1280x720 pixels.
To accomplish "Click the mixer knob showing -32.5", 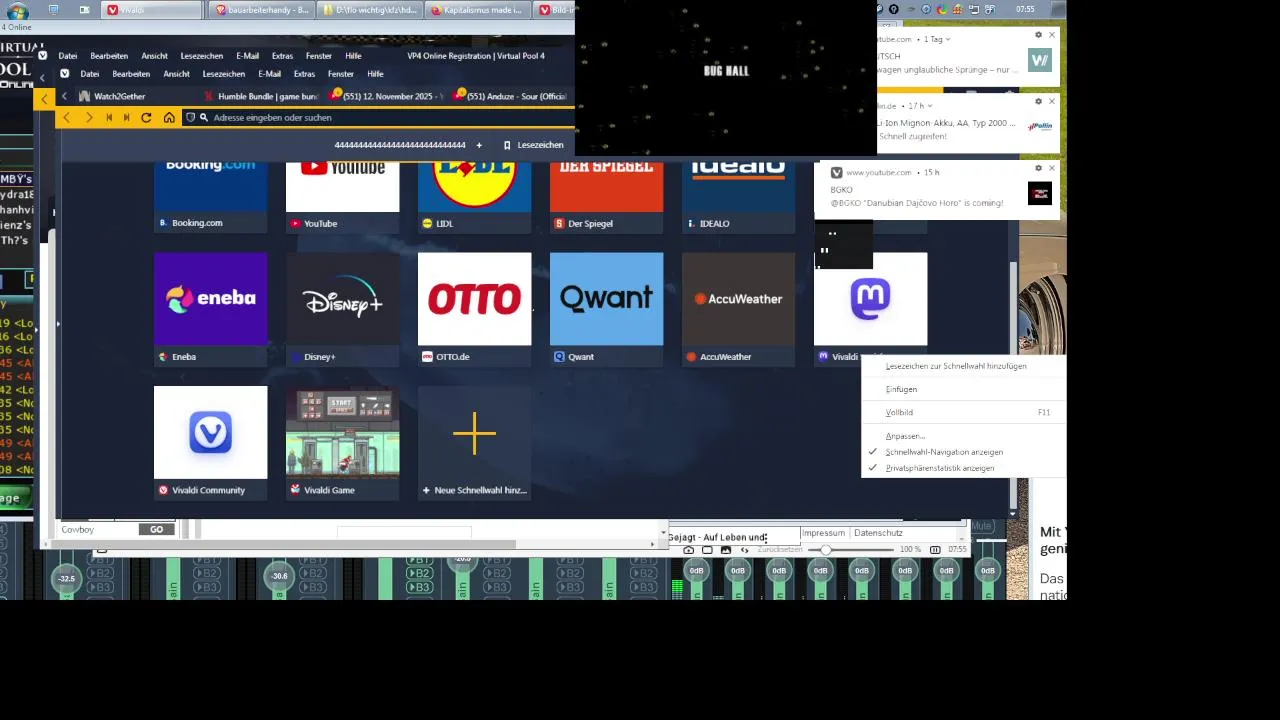I will [x=66, y=578].
